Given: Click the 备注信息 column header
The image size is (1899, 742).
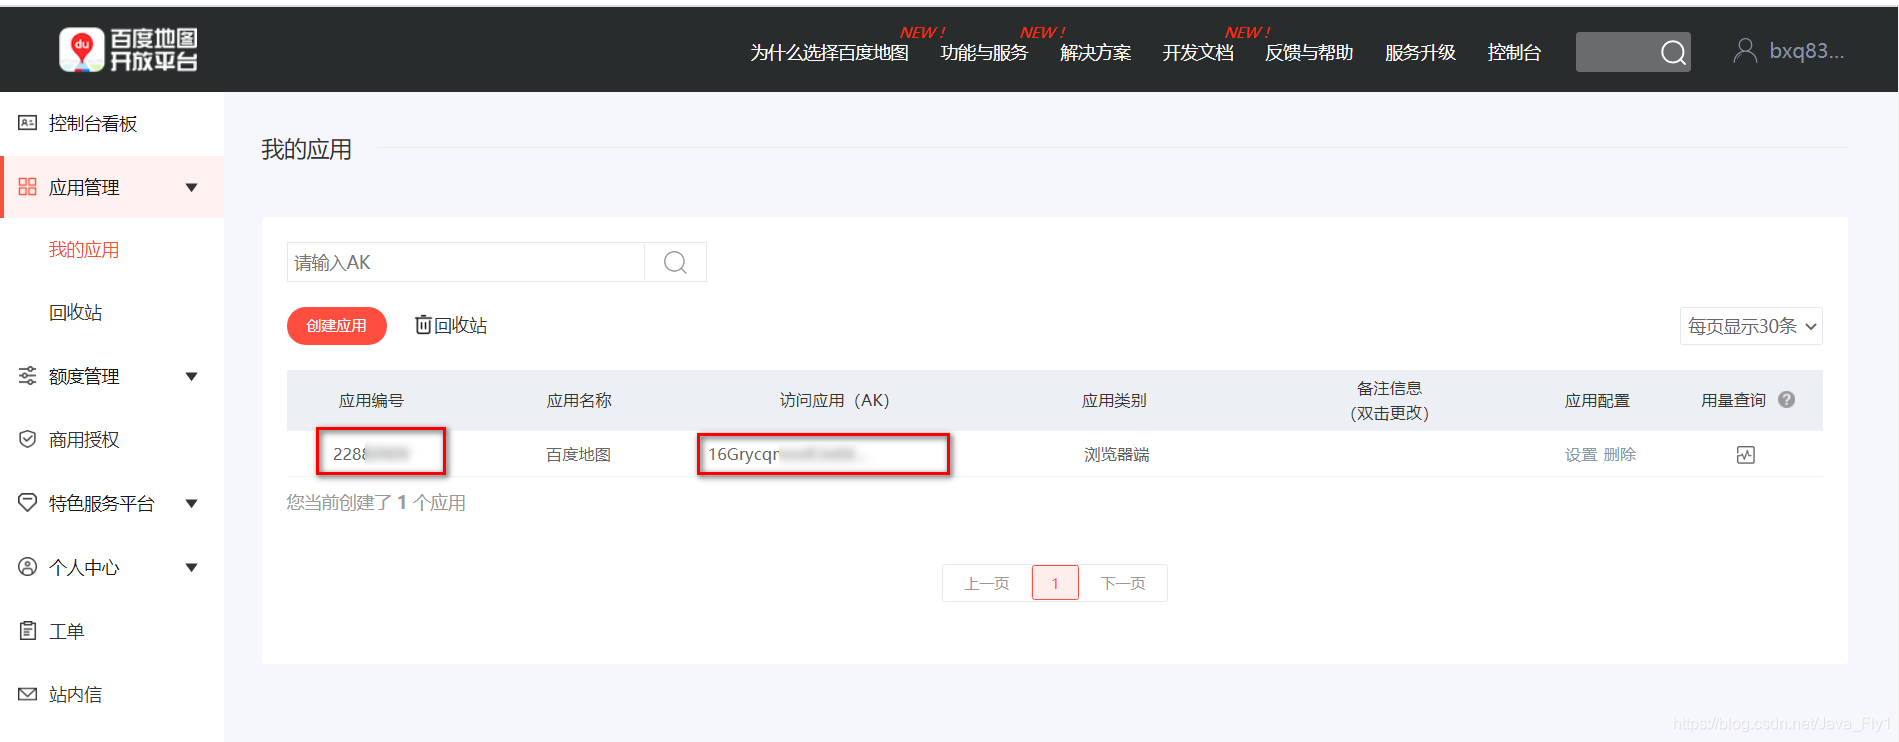Looking at the screenshot, I should point(1389,400).
